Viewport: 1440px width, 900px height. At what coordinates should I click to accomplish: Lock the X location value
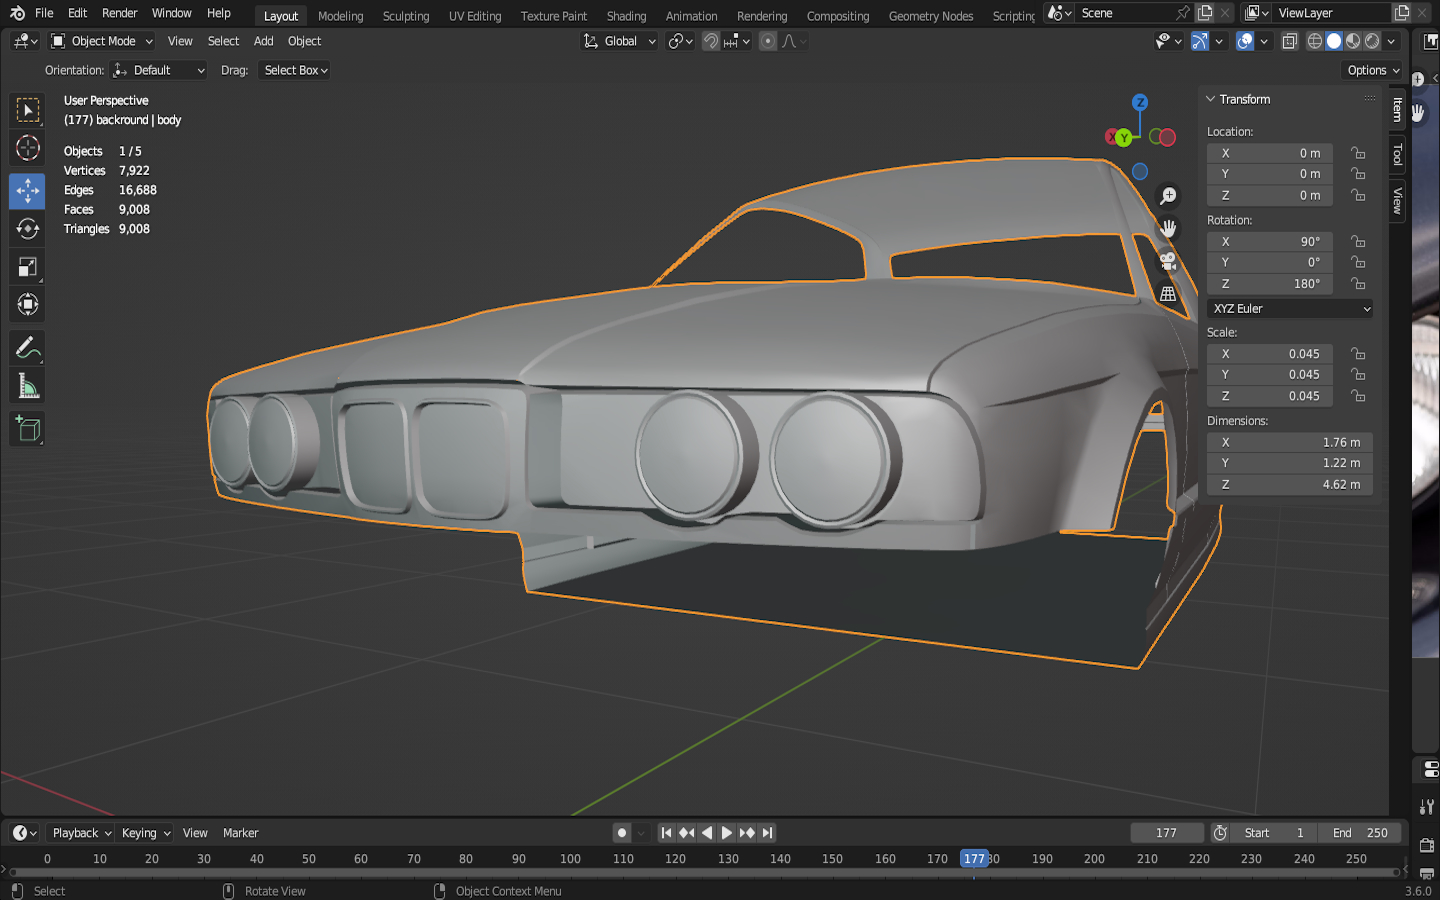[x=1358, y=153]
